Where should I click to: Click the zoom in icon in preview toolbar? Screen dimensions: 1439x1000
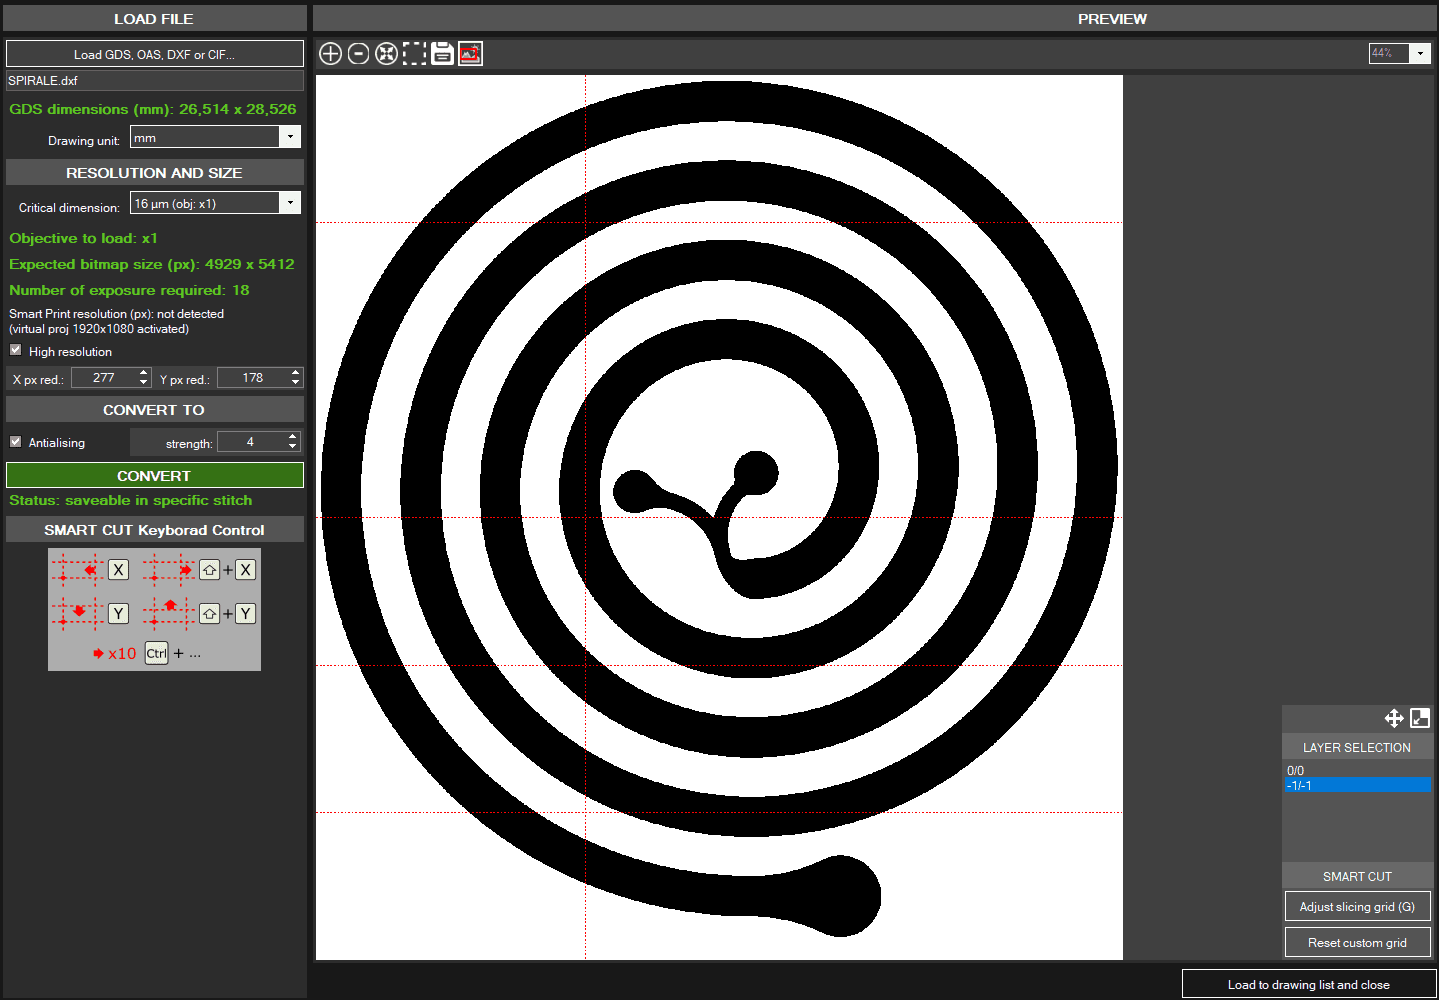(330, 54)
